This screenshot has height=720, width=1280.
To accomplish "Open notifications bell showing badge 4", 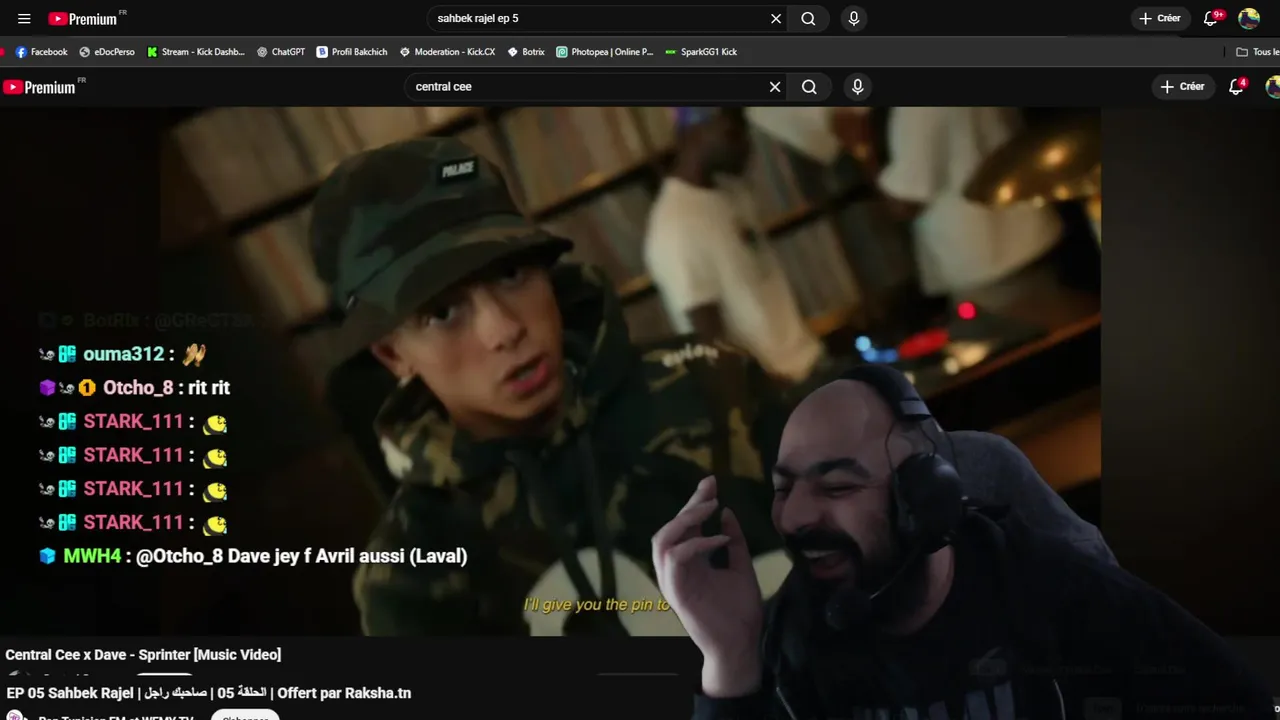I will pyautogui.click(x=1237, y=87).
